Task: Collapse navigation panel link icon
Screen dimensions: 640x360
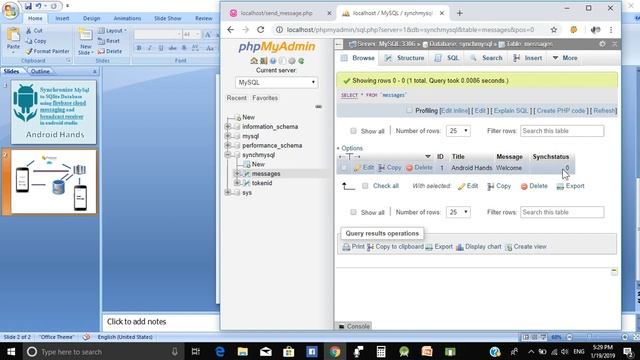Action: click(x=318, y=107)
